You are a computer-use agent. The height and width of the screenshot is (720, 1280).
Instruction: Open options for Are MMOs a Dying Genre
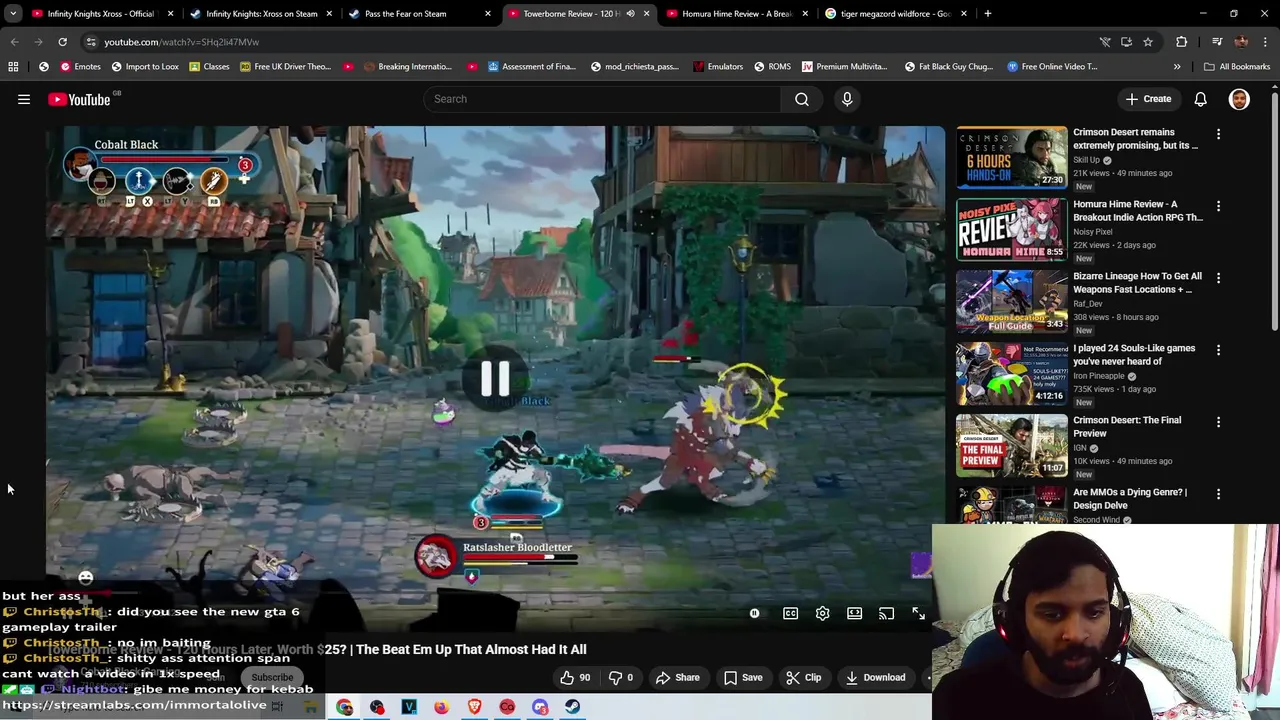pyautogui.click(x=1218, y=494)
